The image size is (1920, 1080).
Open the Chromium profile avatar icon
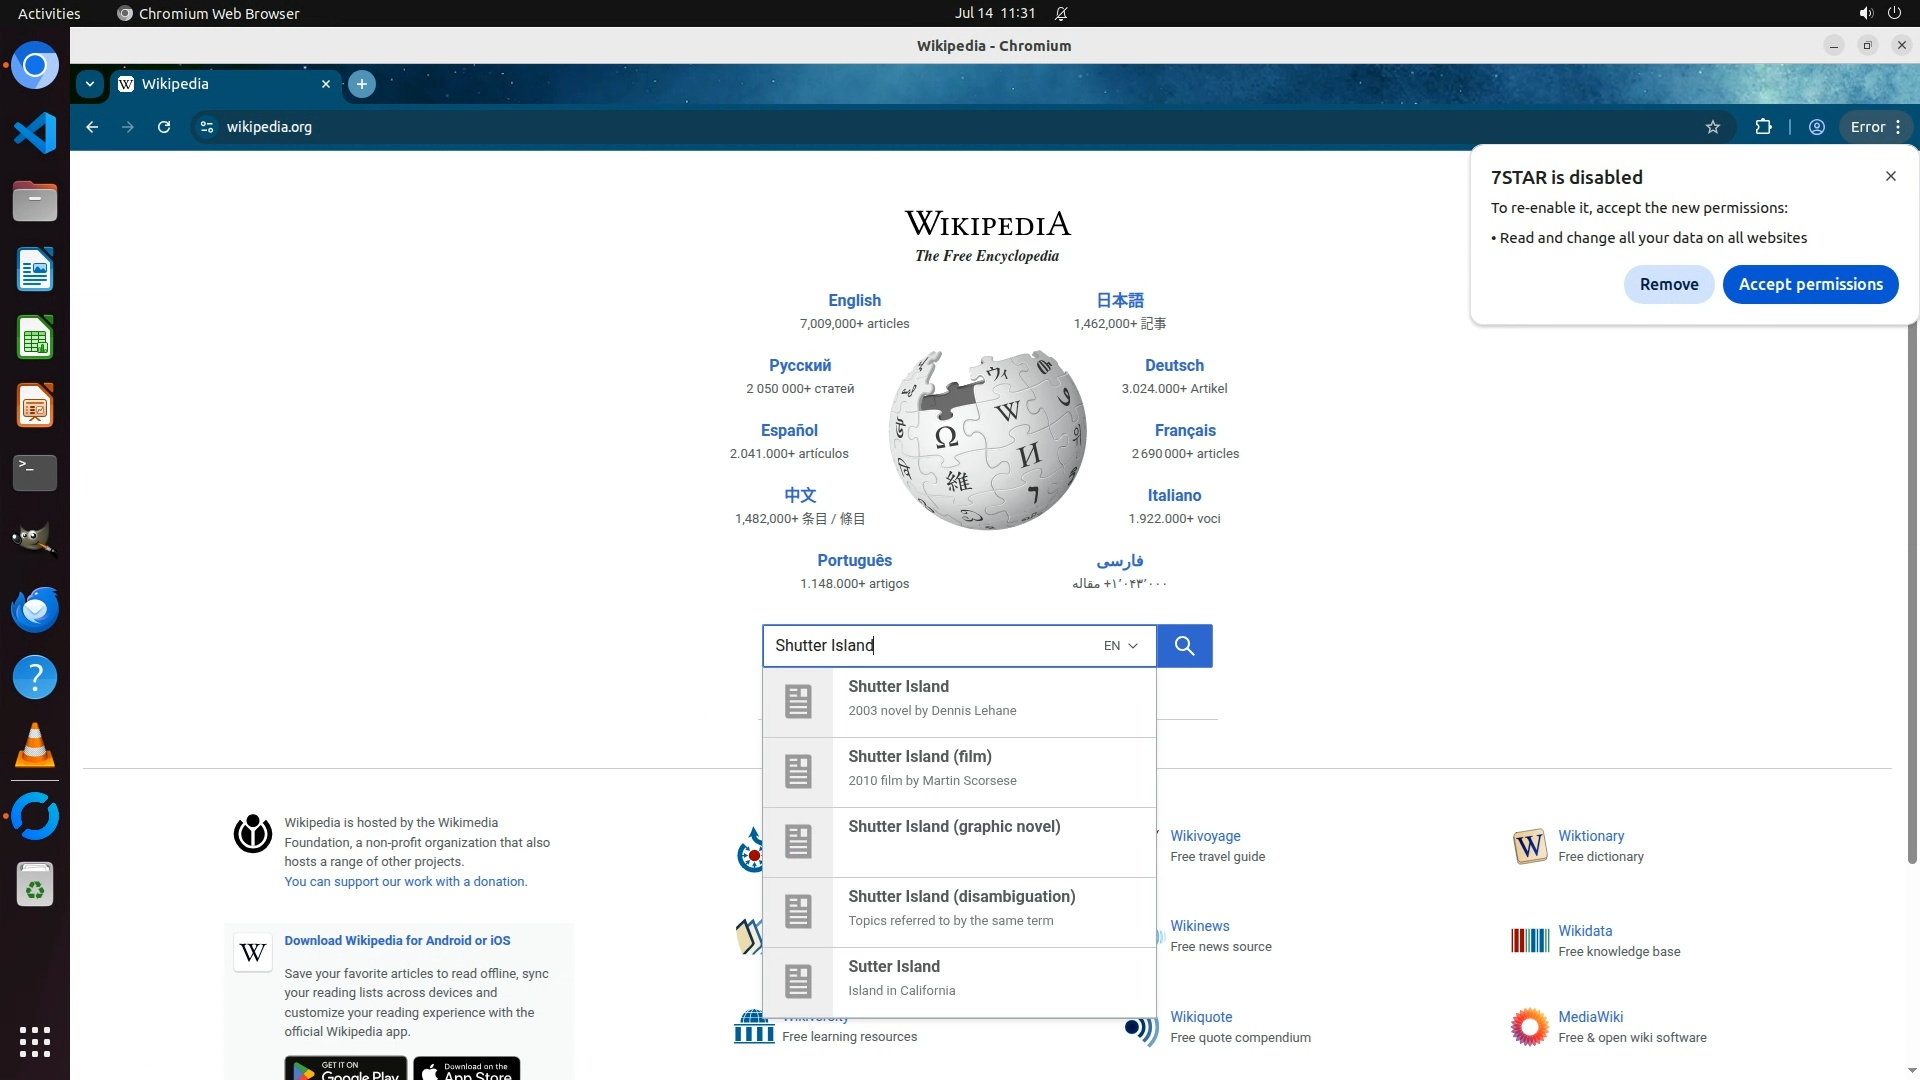1817,127
